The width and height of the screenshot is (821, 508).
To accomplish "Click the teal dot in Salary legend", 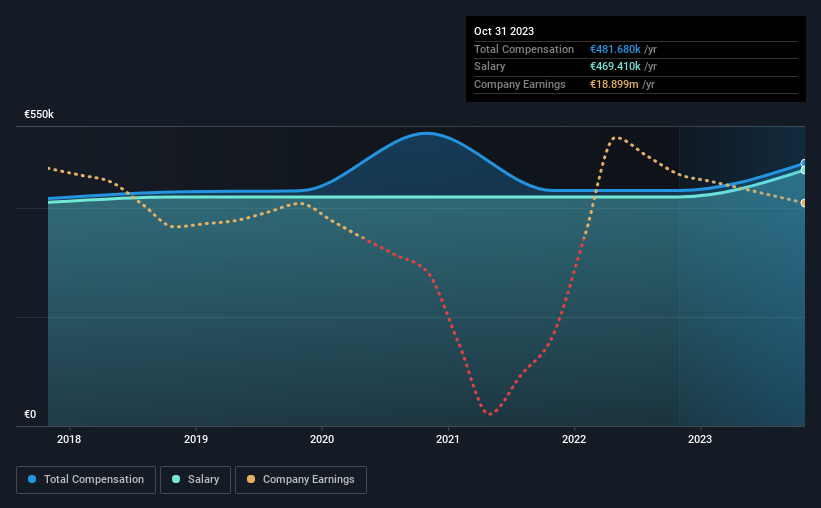I will pyautogui.click(x=176, y=479).
